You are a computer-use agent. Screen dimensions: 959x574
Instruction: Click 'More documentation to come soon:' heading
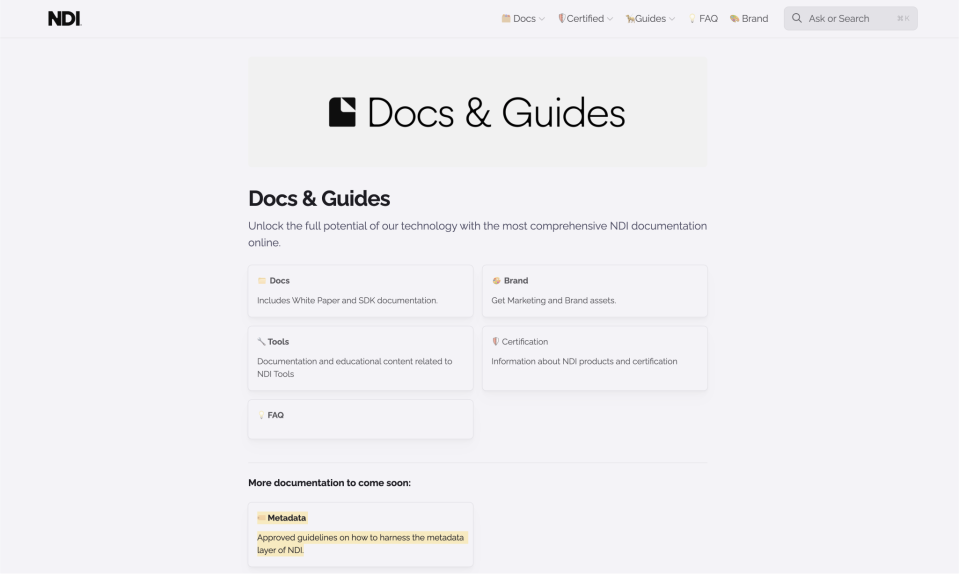click(x=329, y=483)
